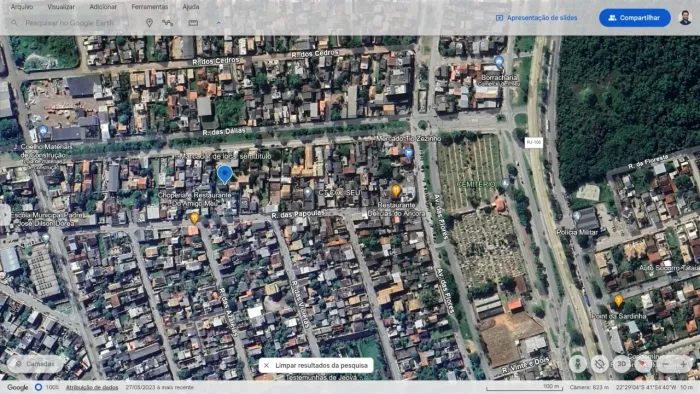
Task: Open the Arquivo menu
Action: point(22,7)
